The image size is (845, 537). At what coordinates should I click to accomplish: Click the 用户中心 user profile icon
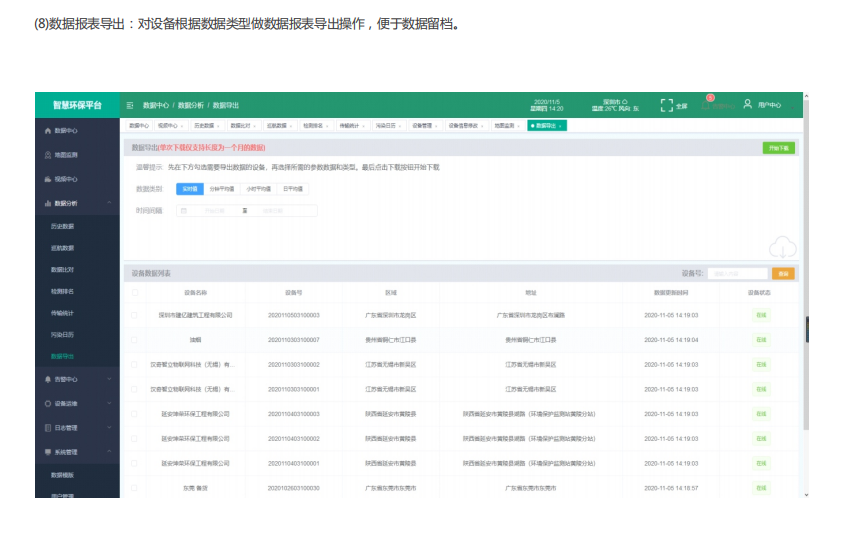(747, 104)
